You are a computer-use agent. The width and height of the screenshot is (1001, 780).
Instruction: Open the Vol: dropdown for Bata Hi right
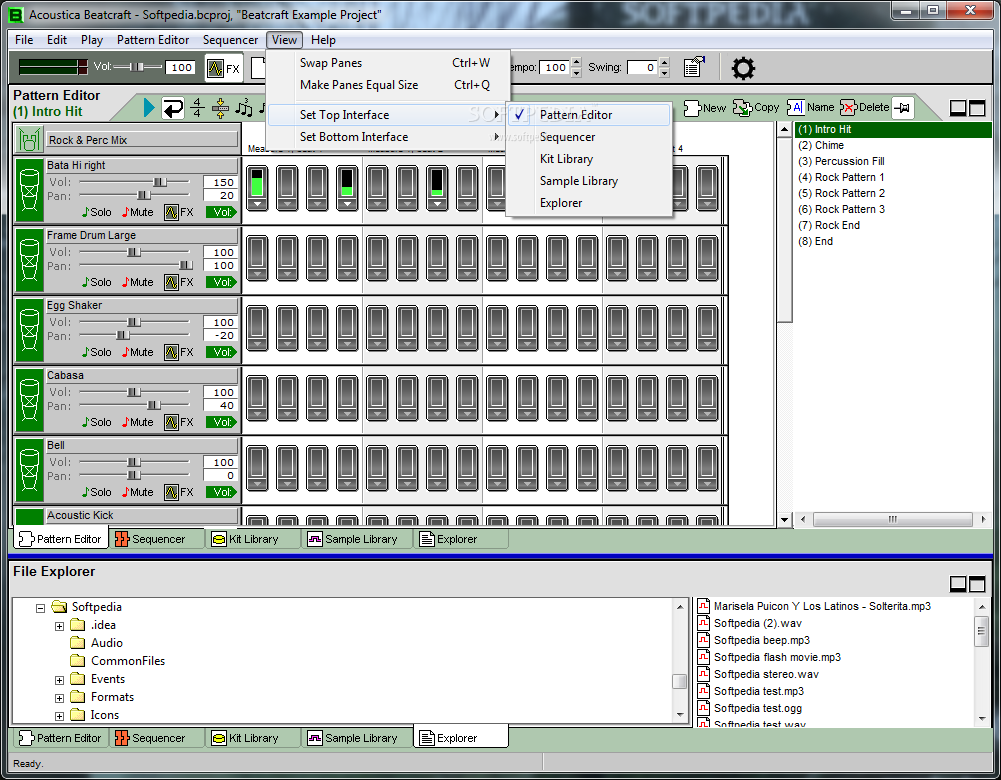click(x=221, y=213)
